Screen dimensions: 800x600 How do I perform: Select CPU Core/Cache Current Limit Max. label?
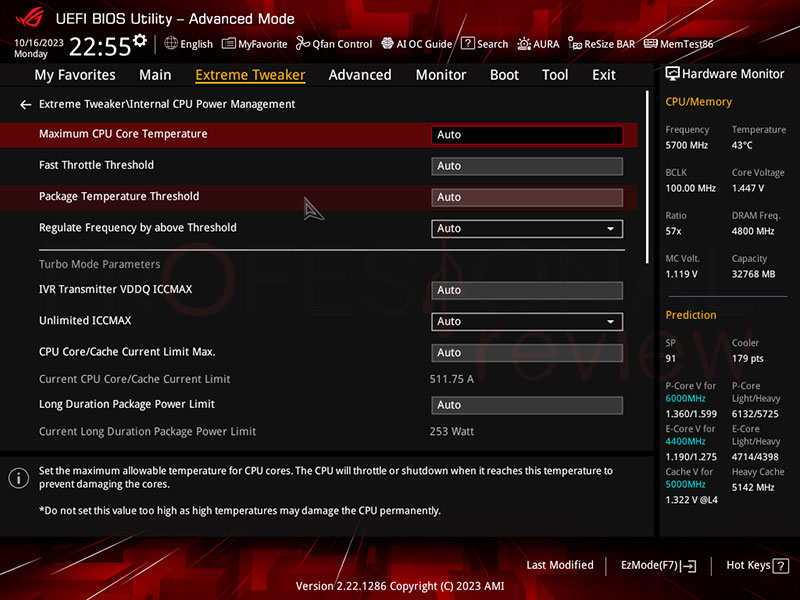(127, 352)
